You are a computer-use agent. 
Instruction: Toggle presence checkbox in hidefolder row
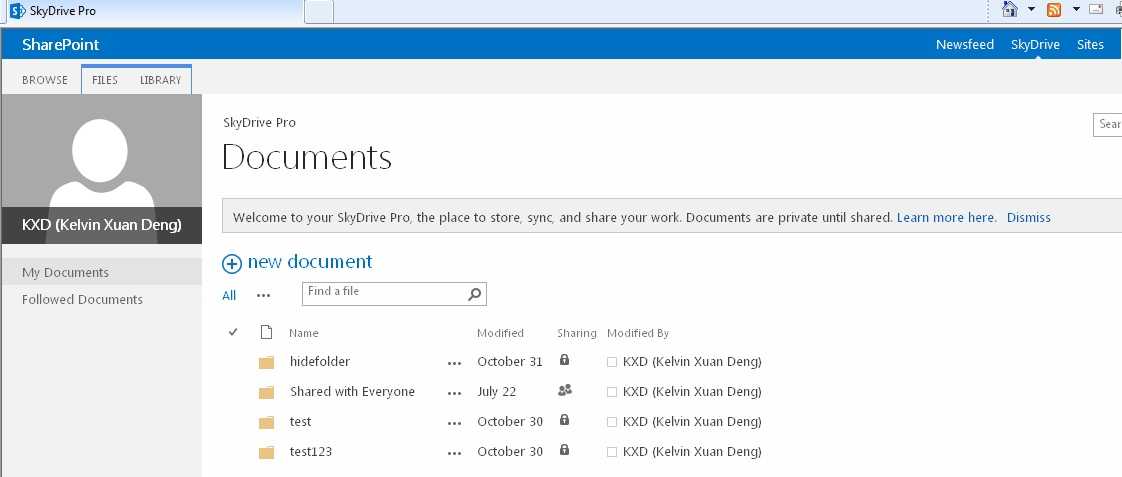(x=612, y=363)
